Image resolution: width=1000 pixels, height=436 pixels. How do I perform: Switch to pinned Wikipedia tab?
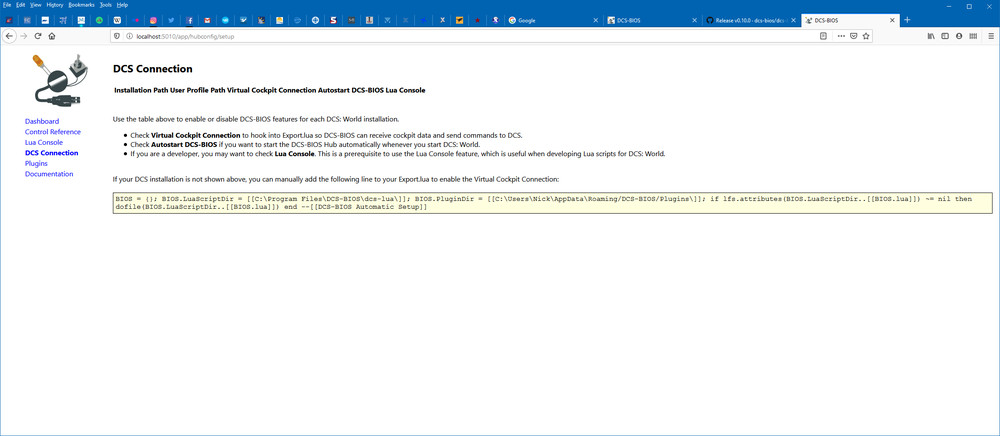click(x=117, y=20)
